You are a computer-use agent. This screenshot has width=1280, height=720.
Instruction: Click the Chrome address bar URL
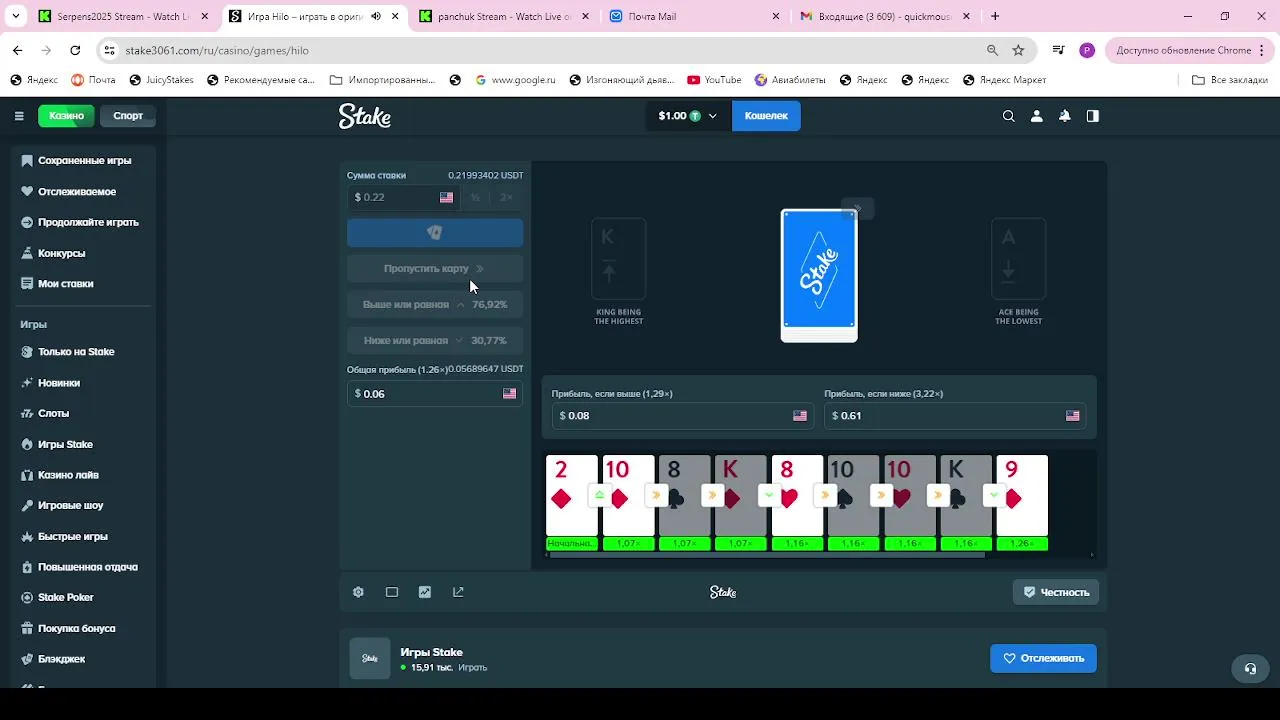pyautogui.click(x=217, y=50)
